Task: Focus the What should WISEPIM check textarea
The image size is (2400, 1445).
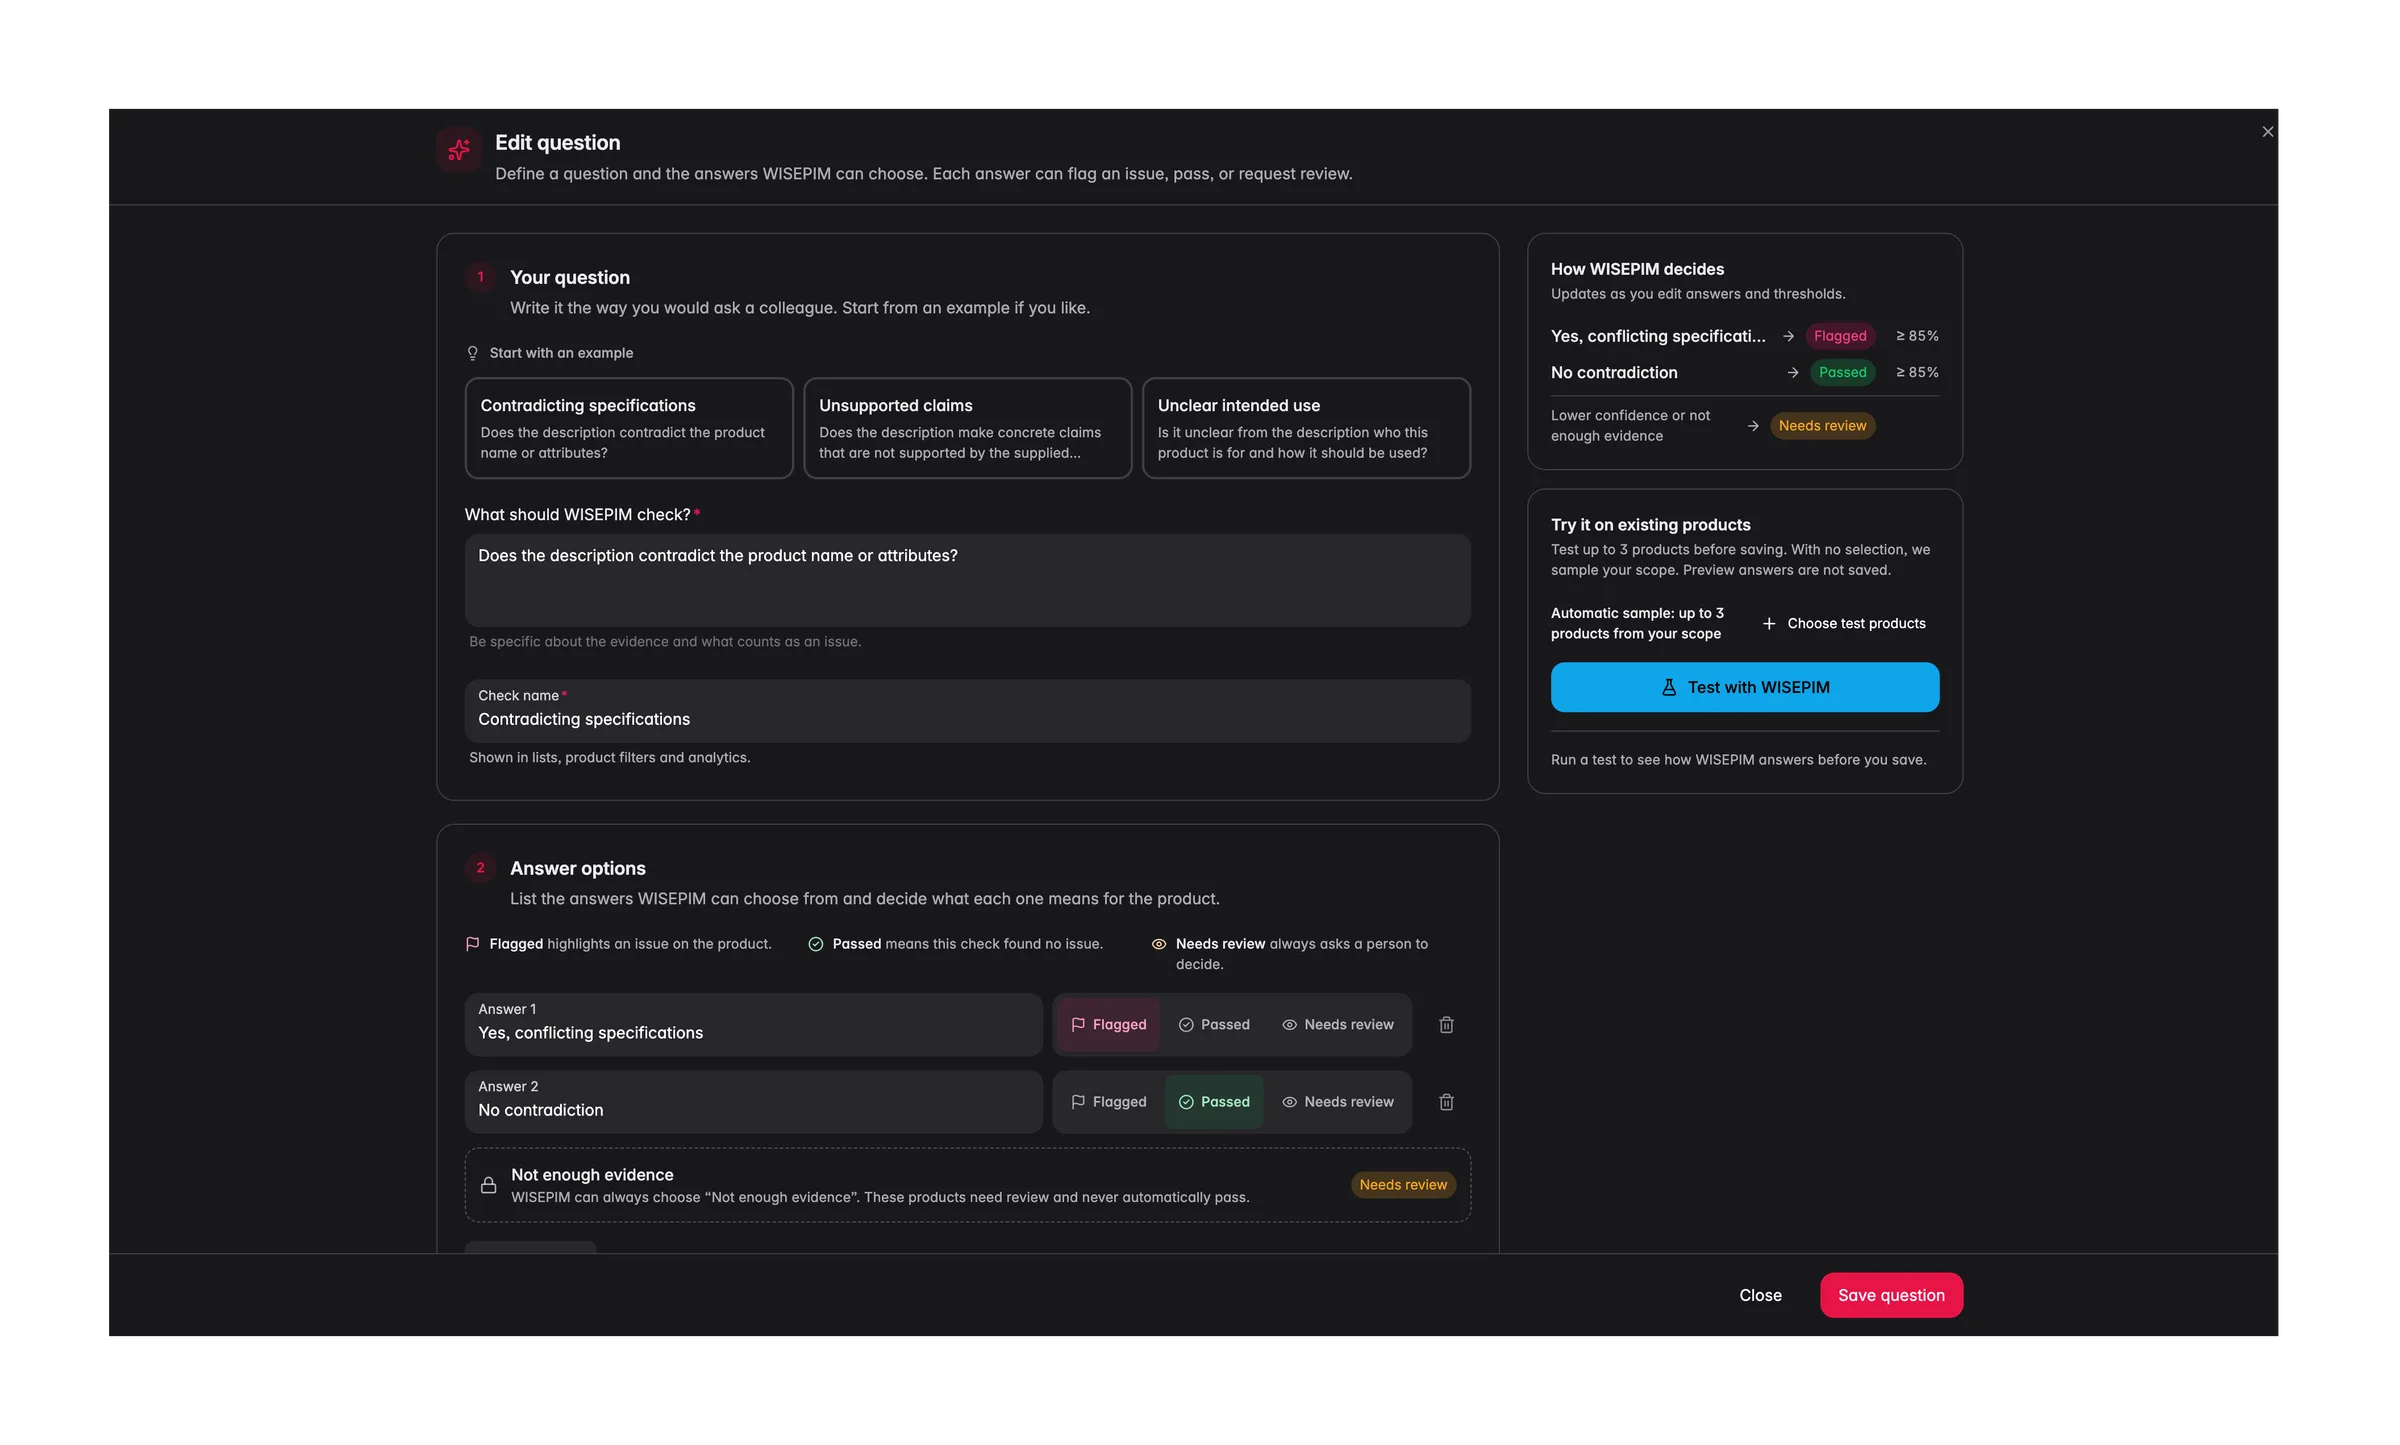Action: tap(968, 580)
